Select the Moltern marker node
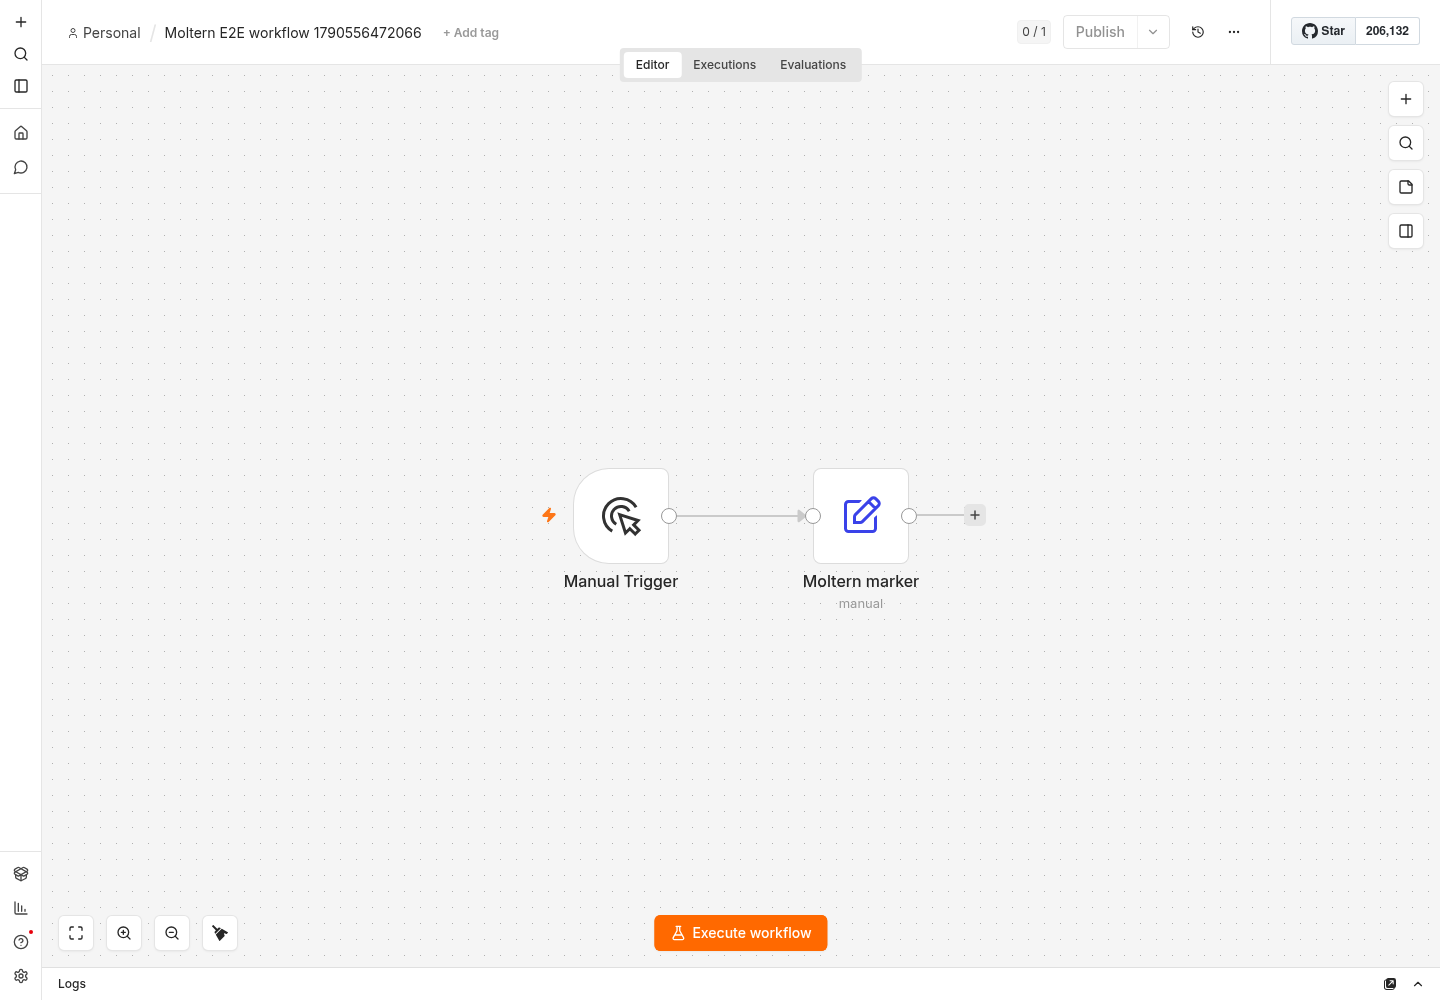The width and height of the screenshot is (1440, 1000). (x=861, y=516)
